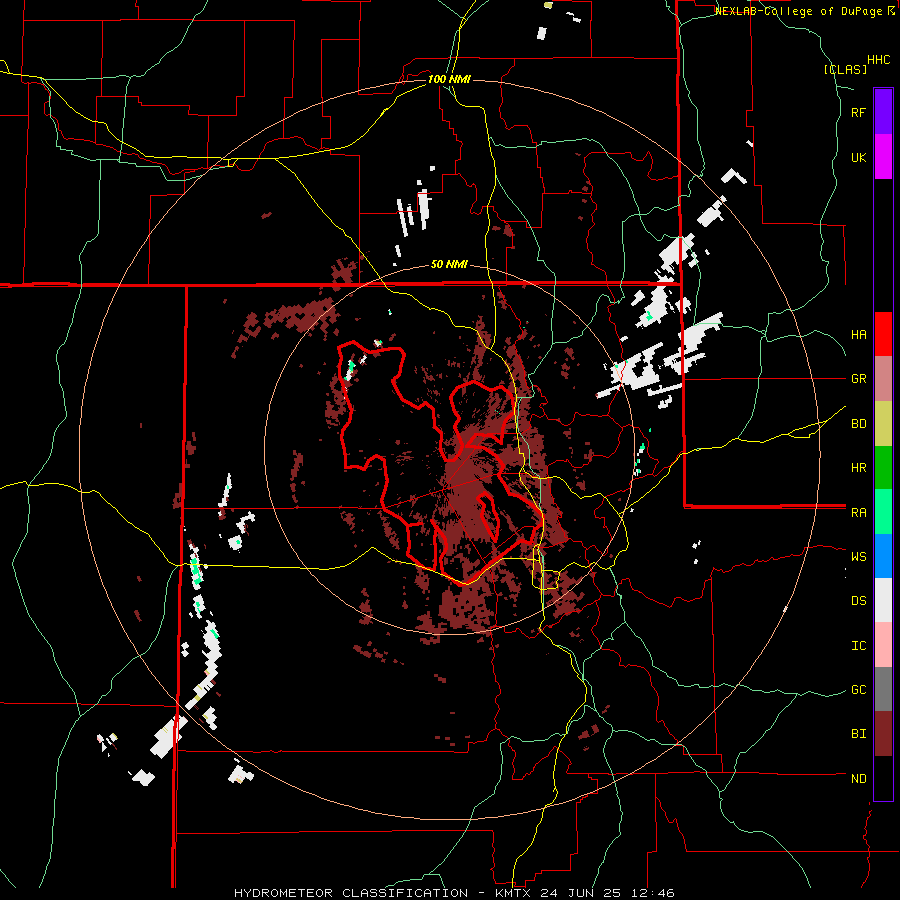Screen dimensions: 900x900
Task: Click the HHC product label
Action: [x=879, y=60]
